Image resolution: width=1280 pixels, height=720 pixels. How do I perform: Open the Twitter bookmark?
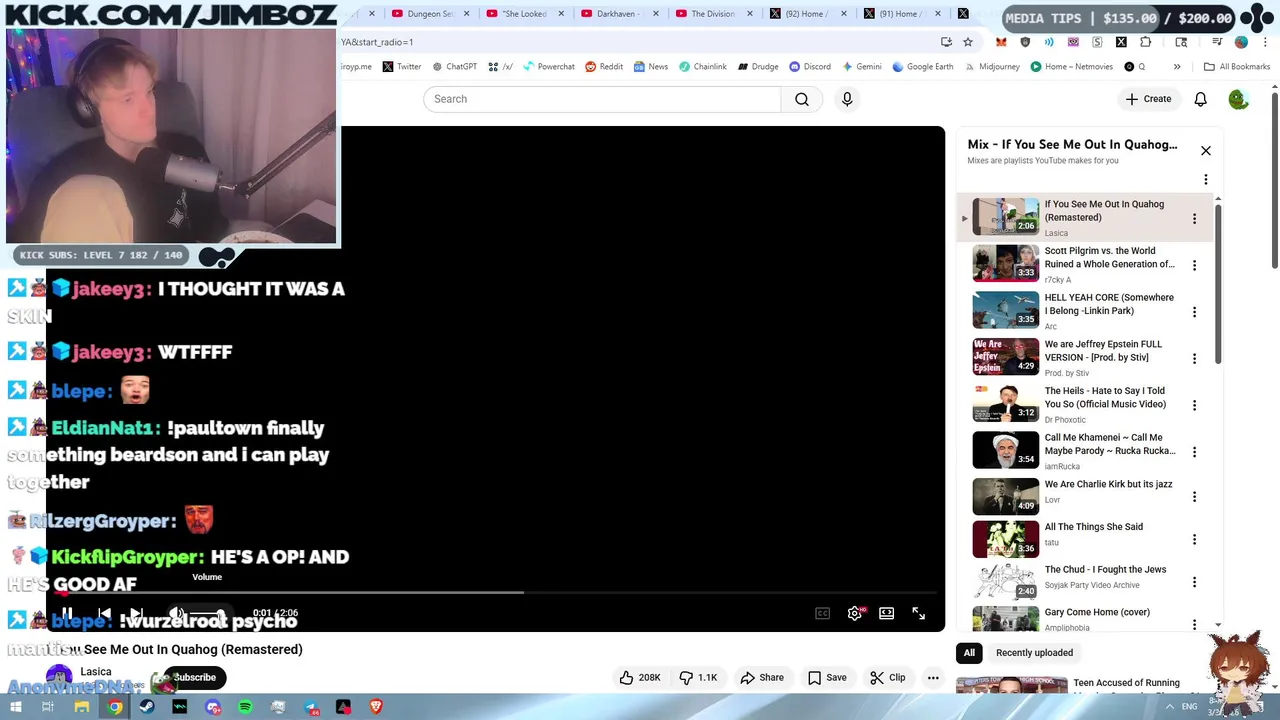[x=402, y=67]
